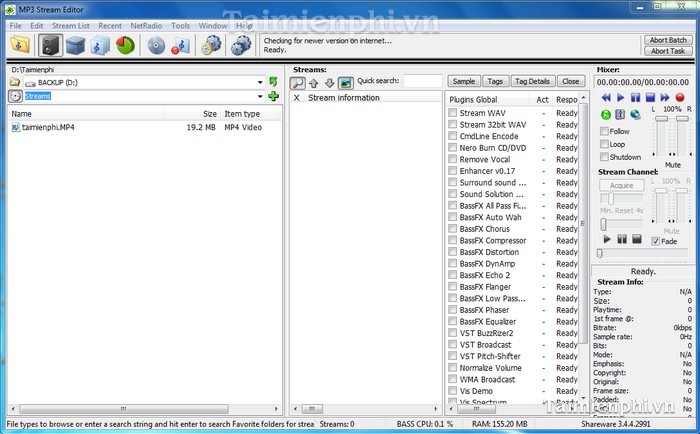Check the Normalize Volume plugin
700x434 pixels.
click(x=453, y=367)
